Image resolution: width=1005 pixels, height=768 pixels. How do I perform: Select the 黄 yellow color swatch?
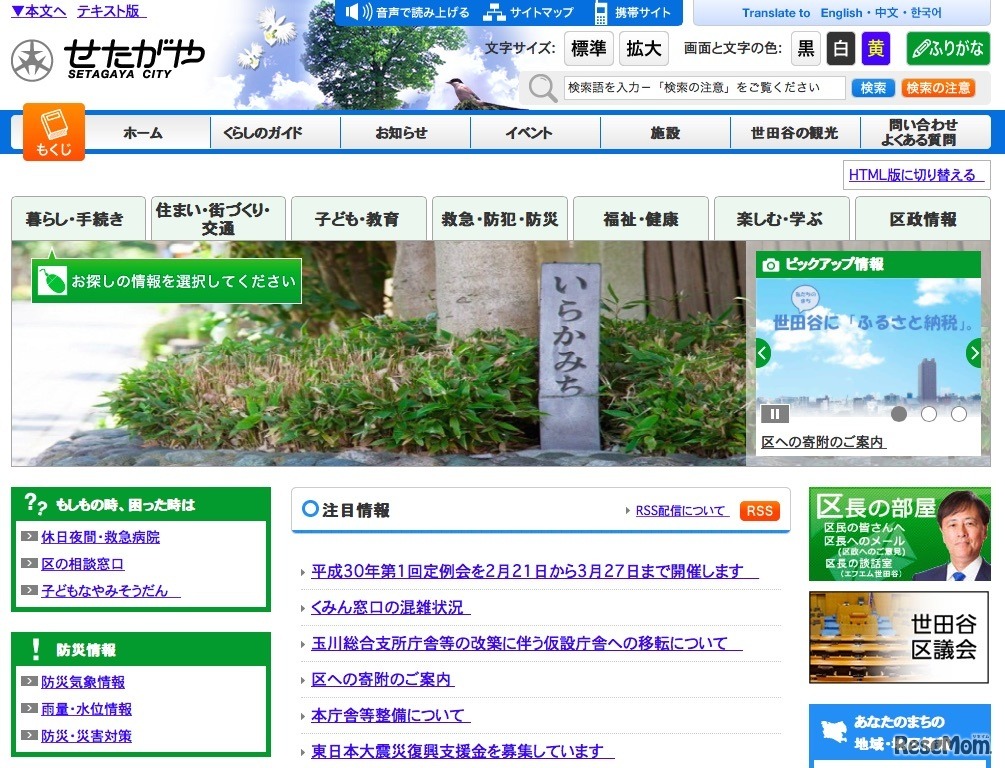[875, 48]
